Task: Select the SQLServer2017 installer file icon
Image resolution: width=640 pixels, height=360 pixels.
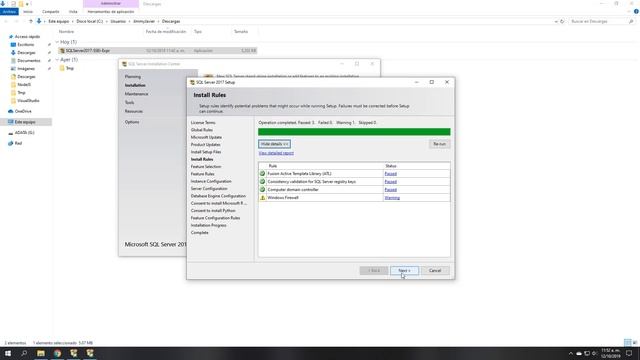Action: 62,51
